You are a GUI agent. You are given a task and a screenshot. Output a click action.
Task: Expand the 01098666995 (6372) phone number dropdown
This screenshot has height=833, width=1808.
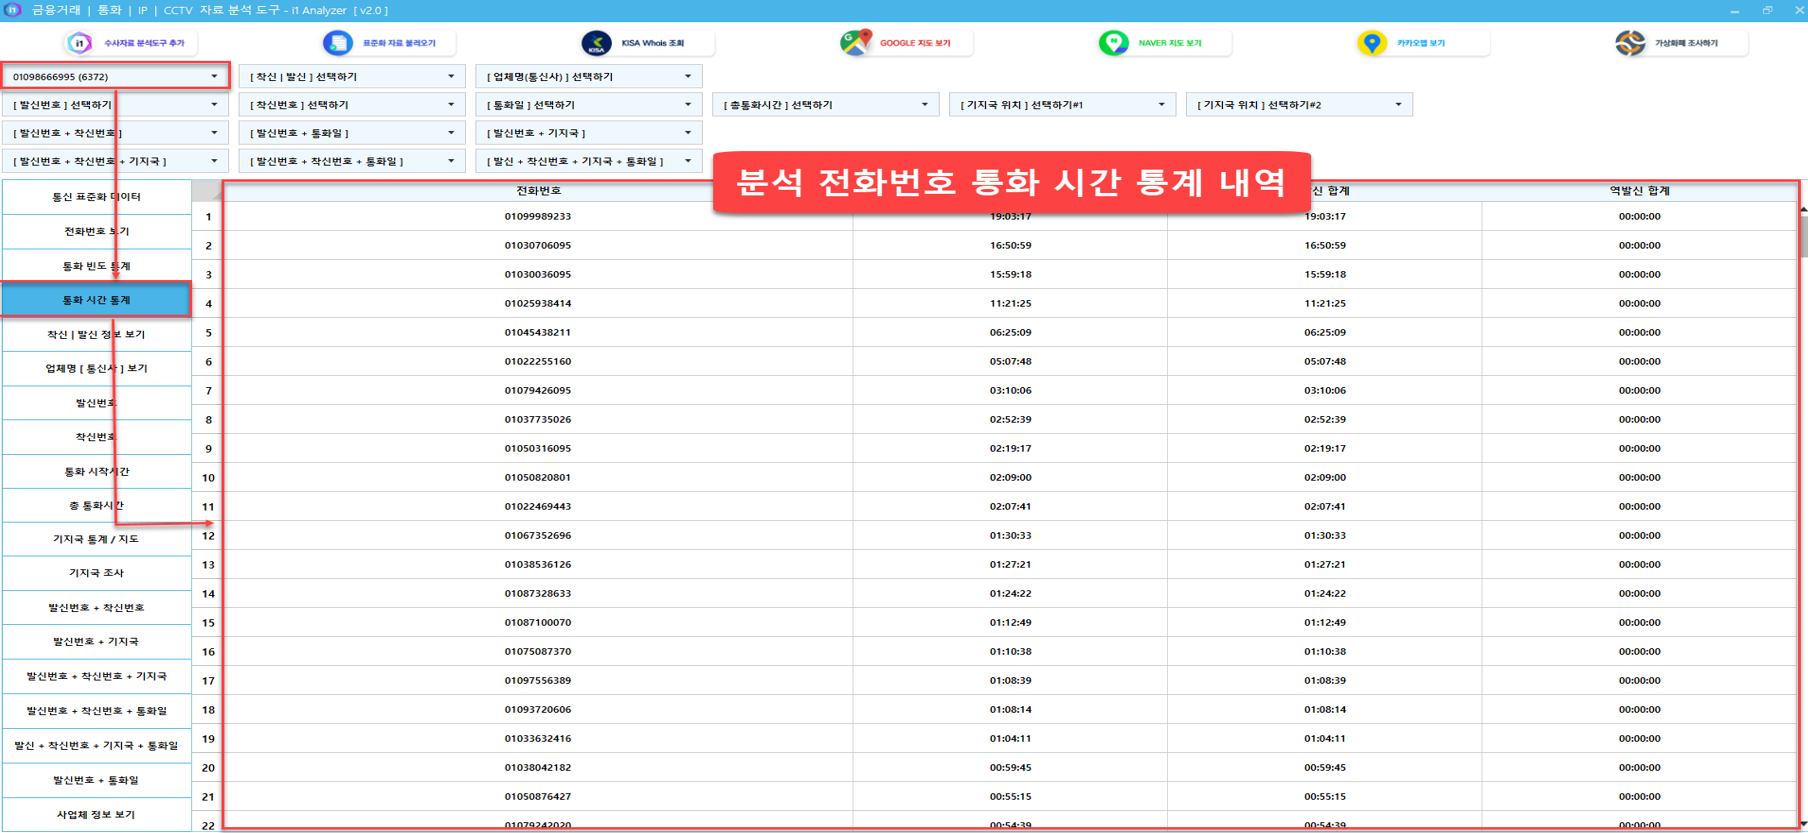pos(214,76)
